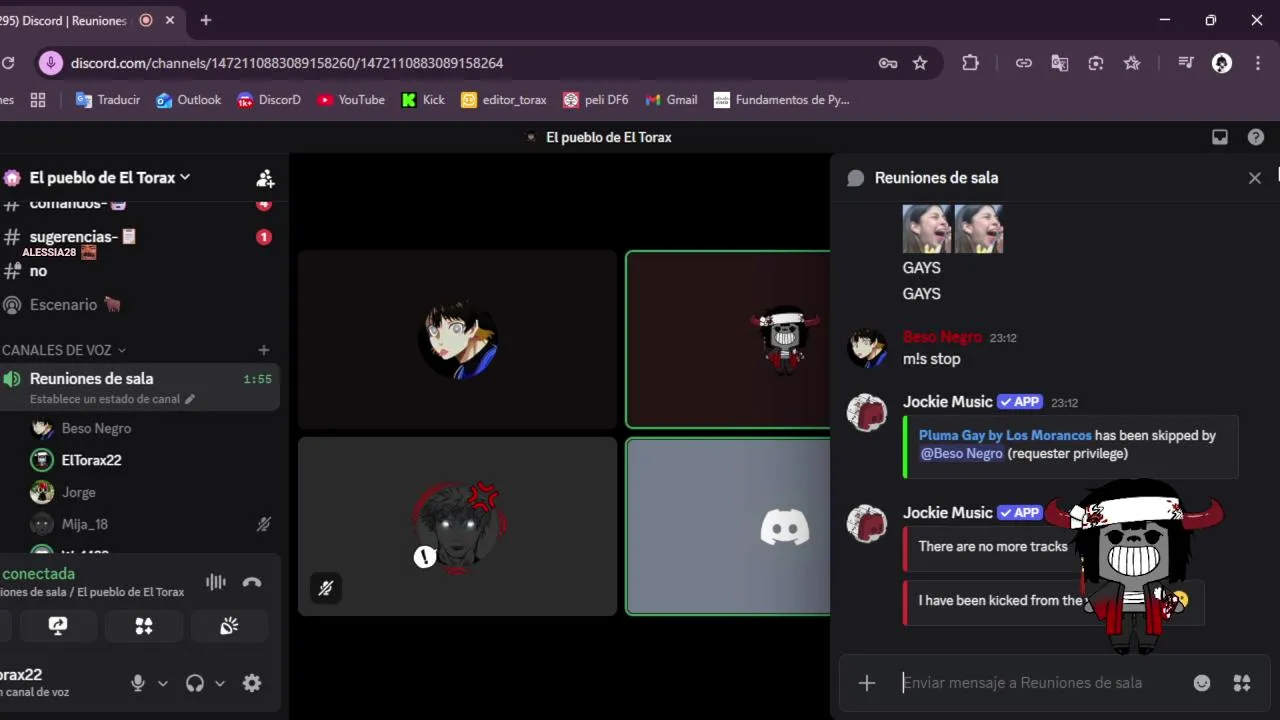The width and height of the screenshot is (1280, 720).
Task: Click Pluma Gay by Los Morancos link
Action: click(1005, 435)
